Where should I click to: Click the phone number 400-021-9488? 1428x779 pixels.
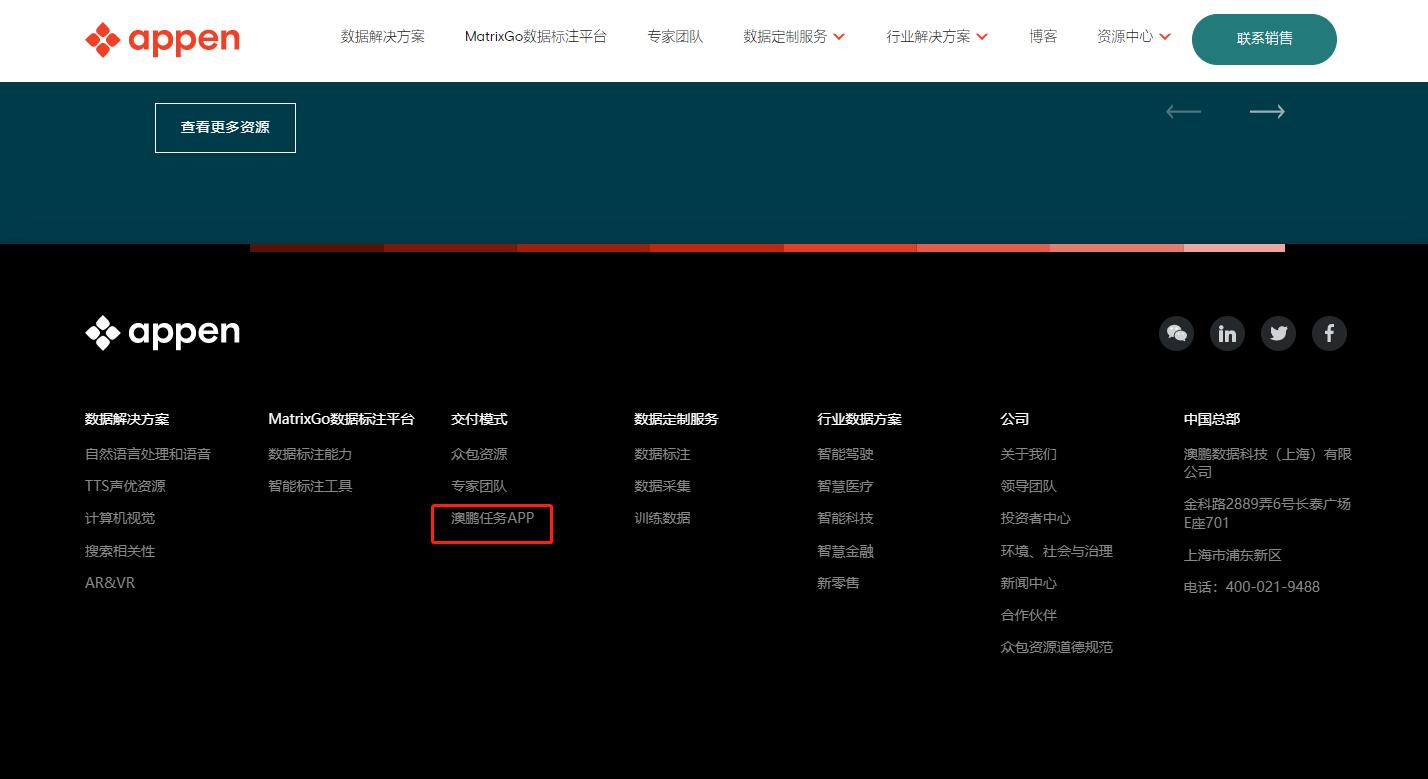tap(1271, 587)
